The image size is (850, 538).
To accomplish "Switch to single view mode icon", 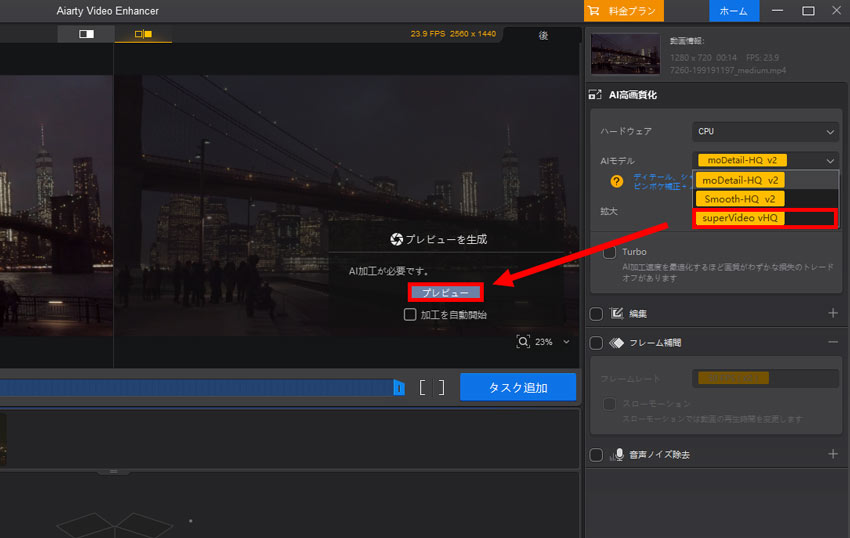I will click(x=86, y=34).
